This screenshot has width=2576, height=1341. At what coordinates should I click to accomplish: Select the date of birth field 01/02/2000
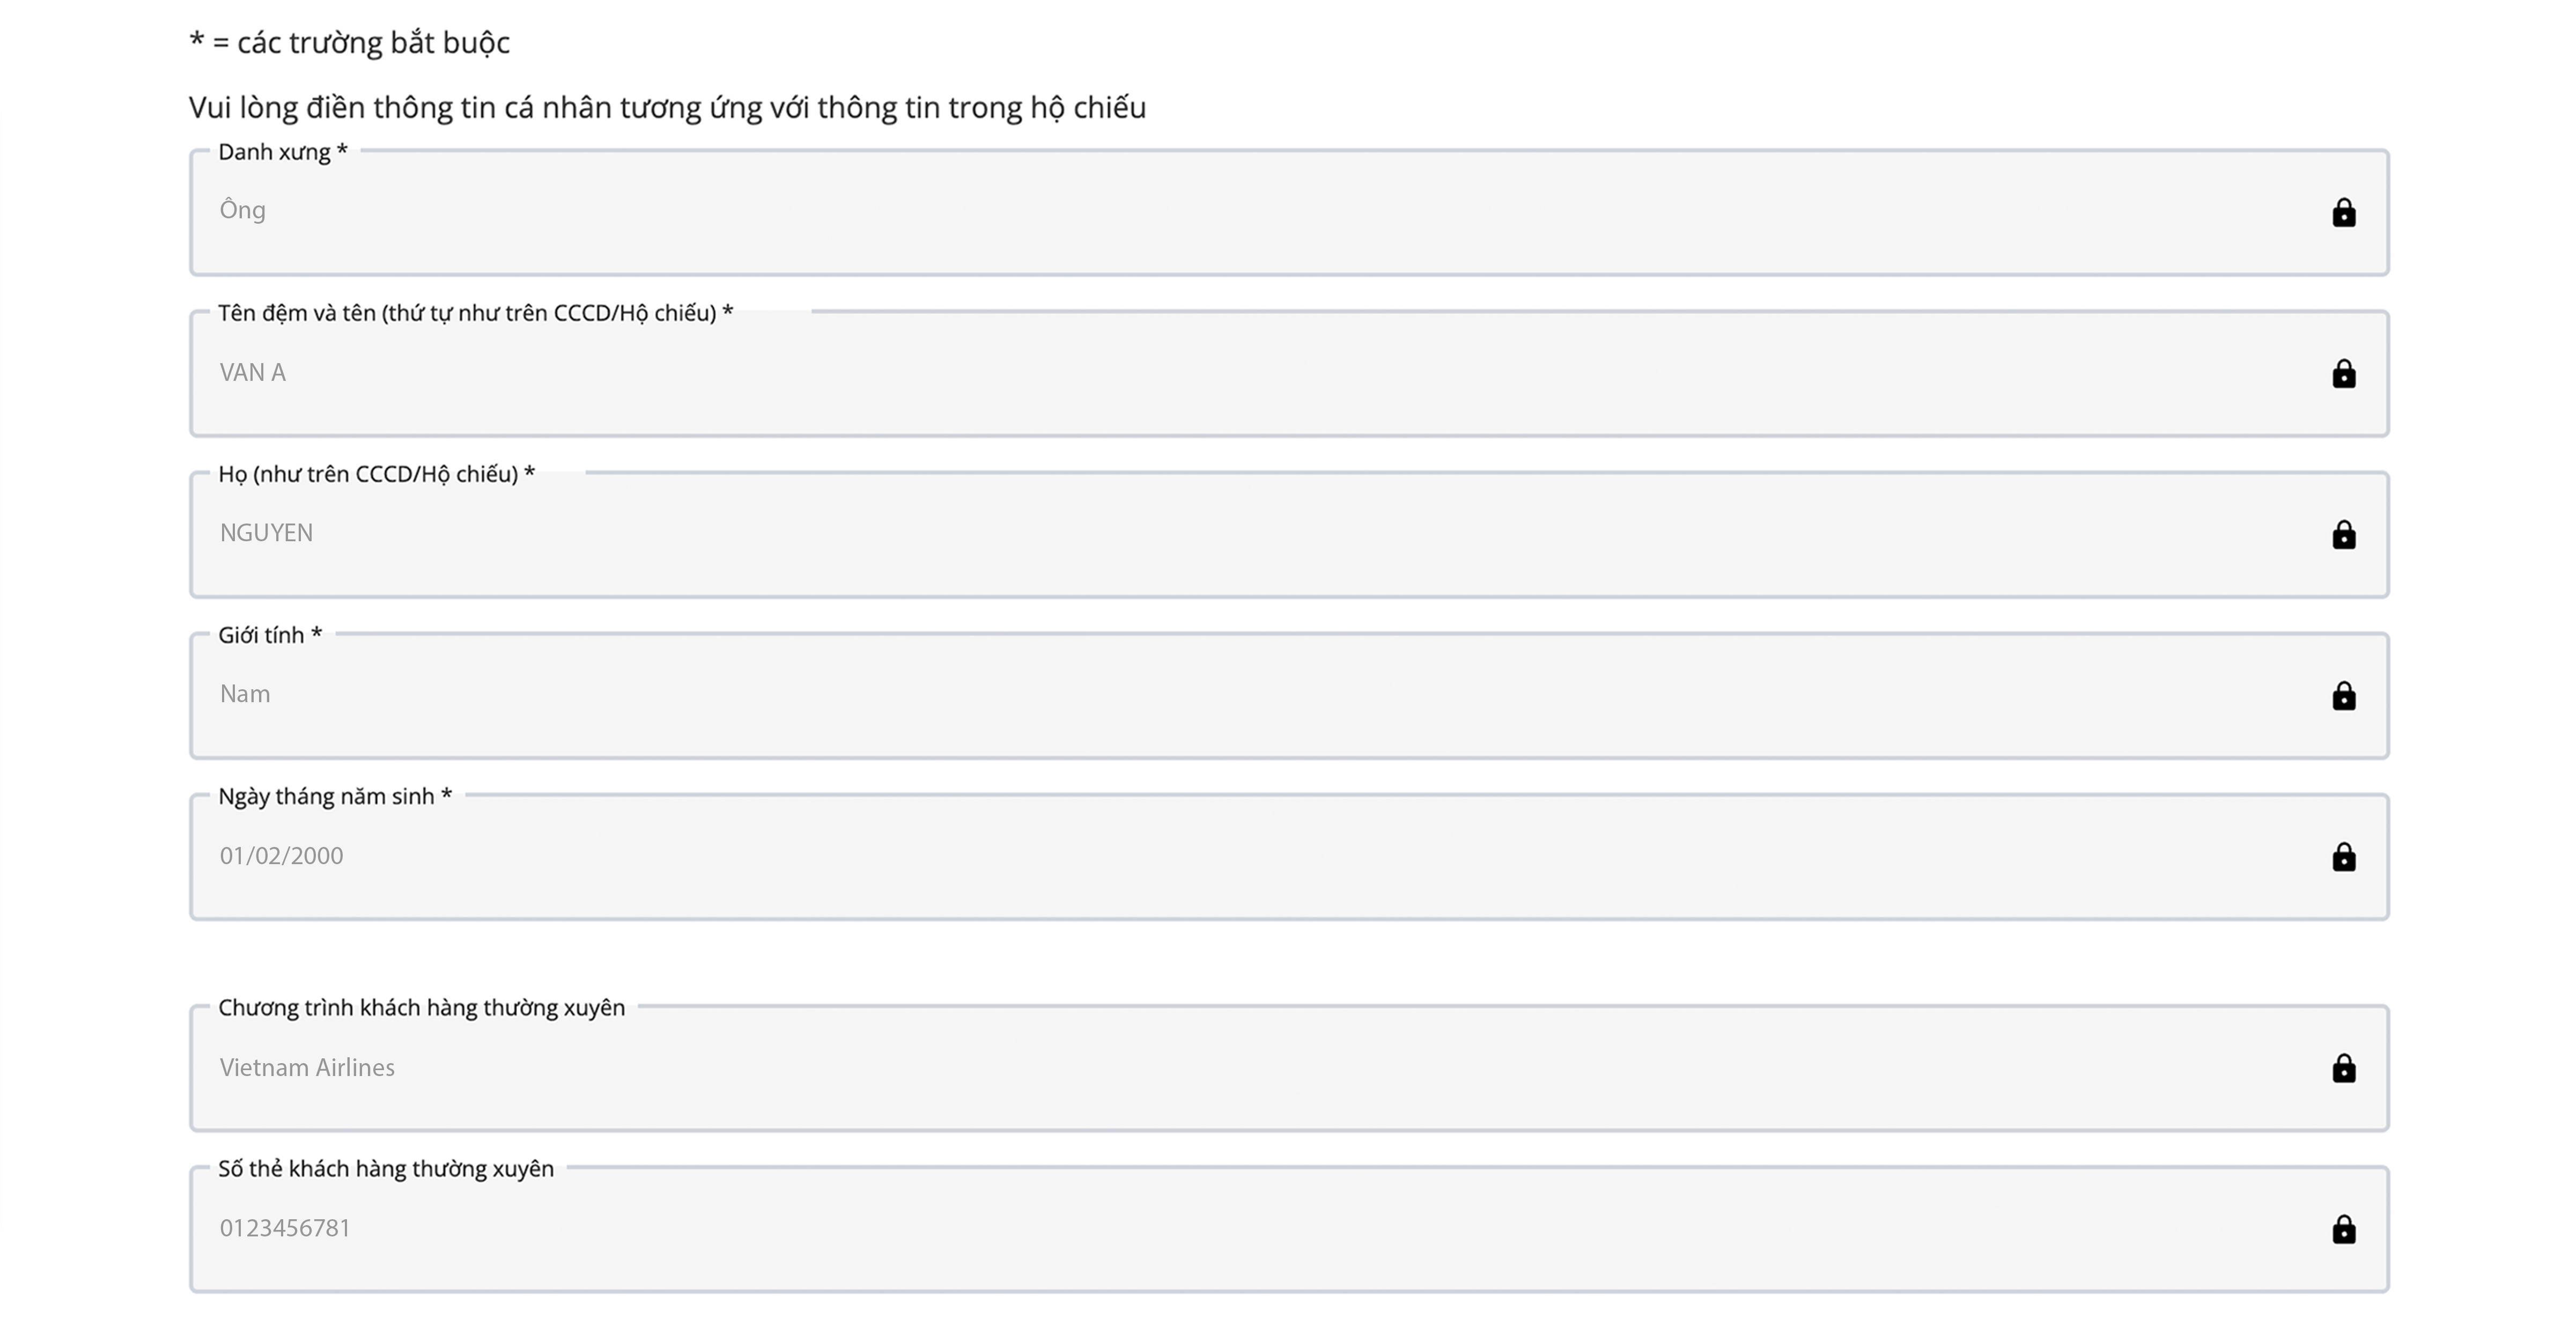pyautogui.click(x=1200, y=856)
